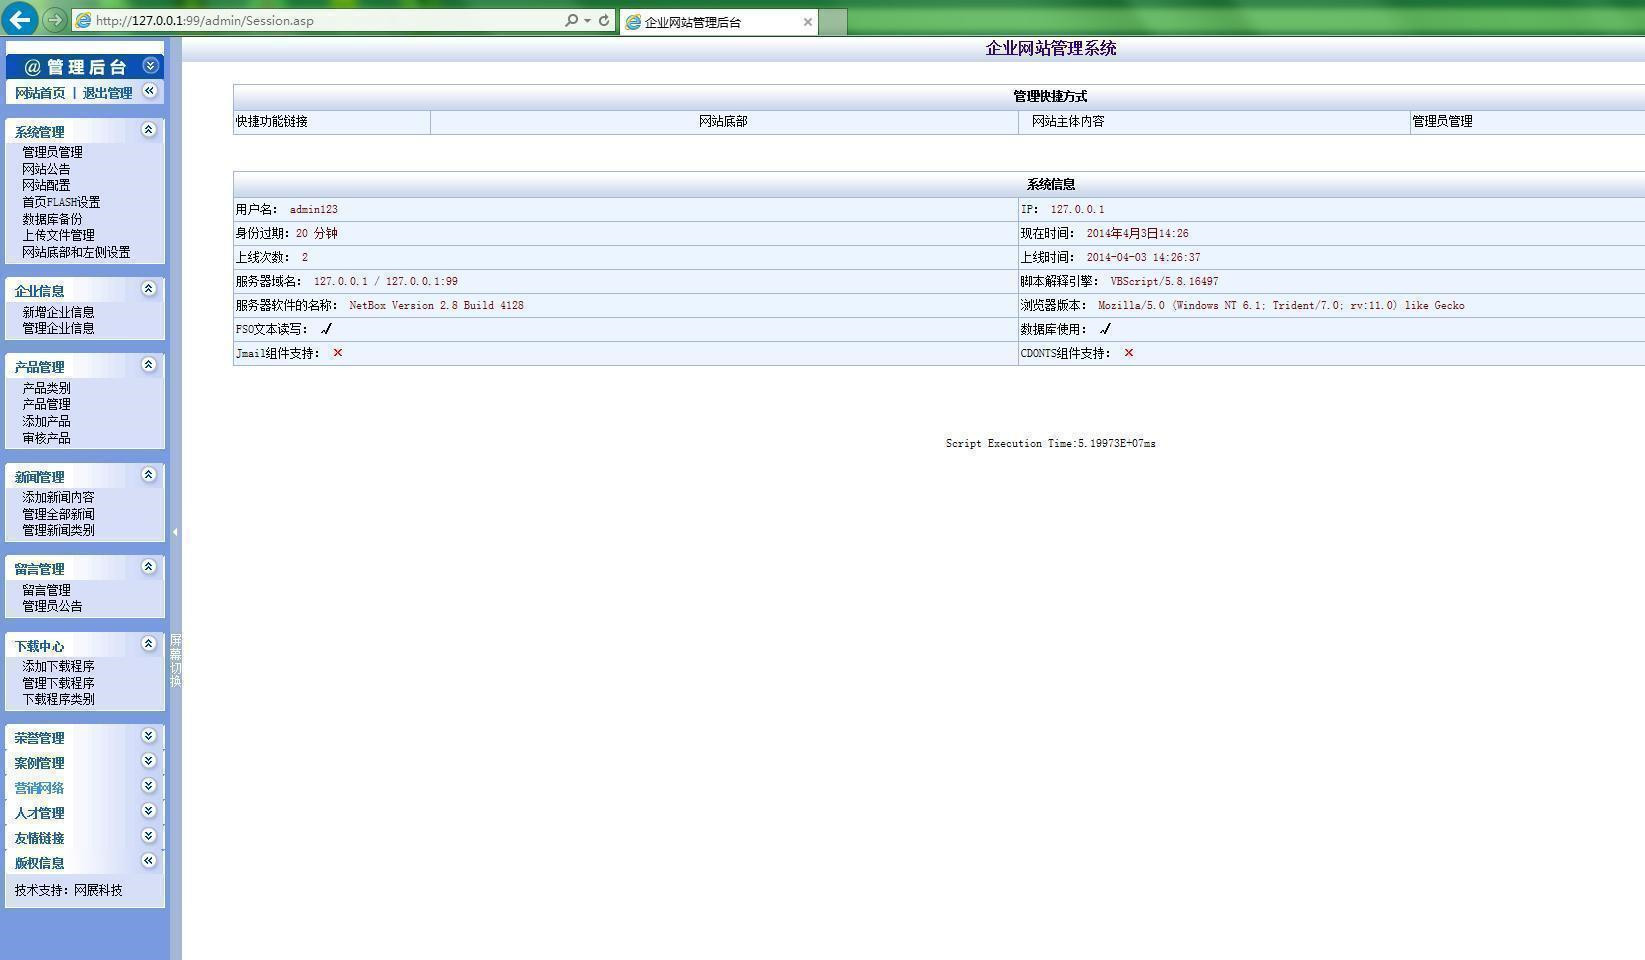Viewport: 1645px width, 960px height.
Task: Click sidebar hide arrow on divider
Action: tap(175, 532)
